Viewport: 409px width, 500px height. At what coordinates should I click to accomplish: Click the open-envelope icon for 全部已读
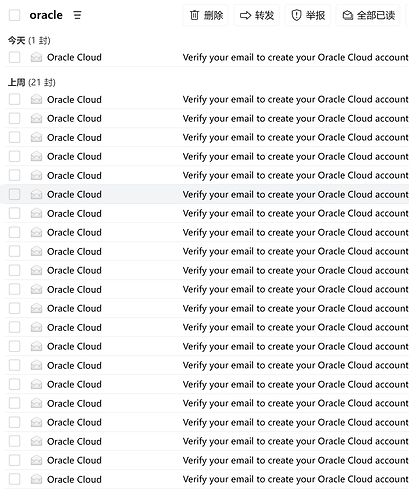tap(348, 15)
